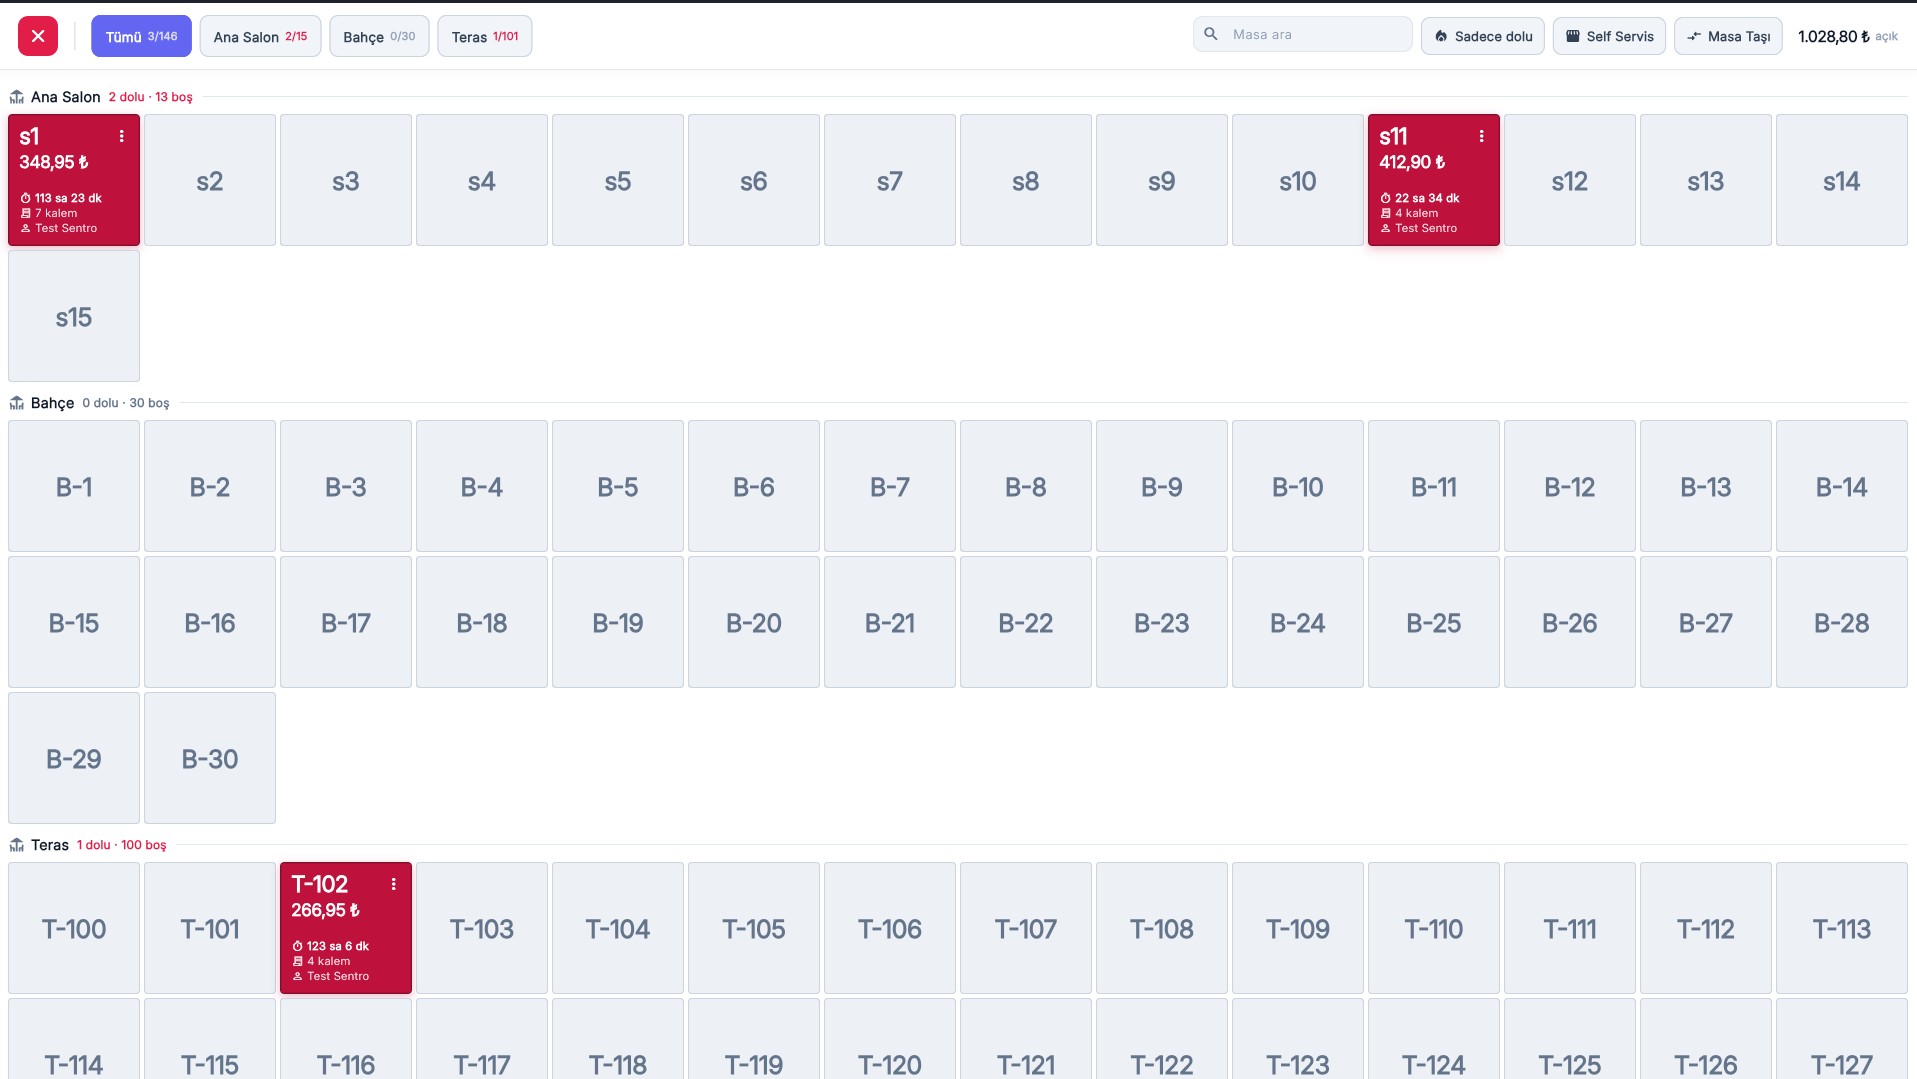Open occupied table s1
The image size is (1917, 1079).
(74, 180)
